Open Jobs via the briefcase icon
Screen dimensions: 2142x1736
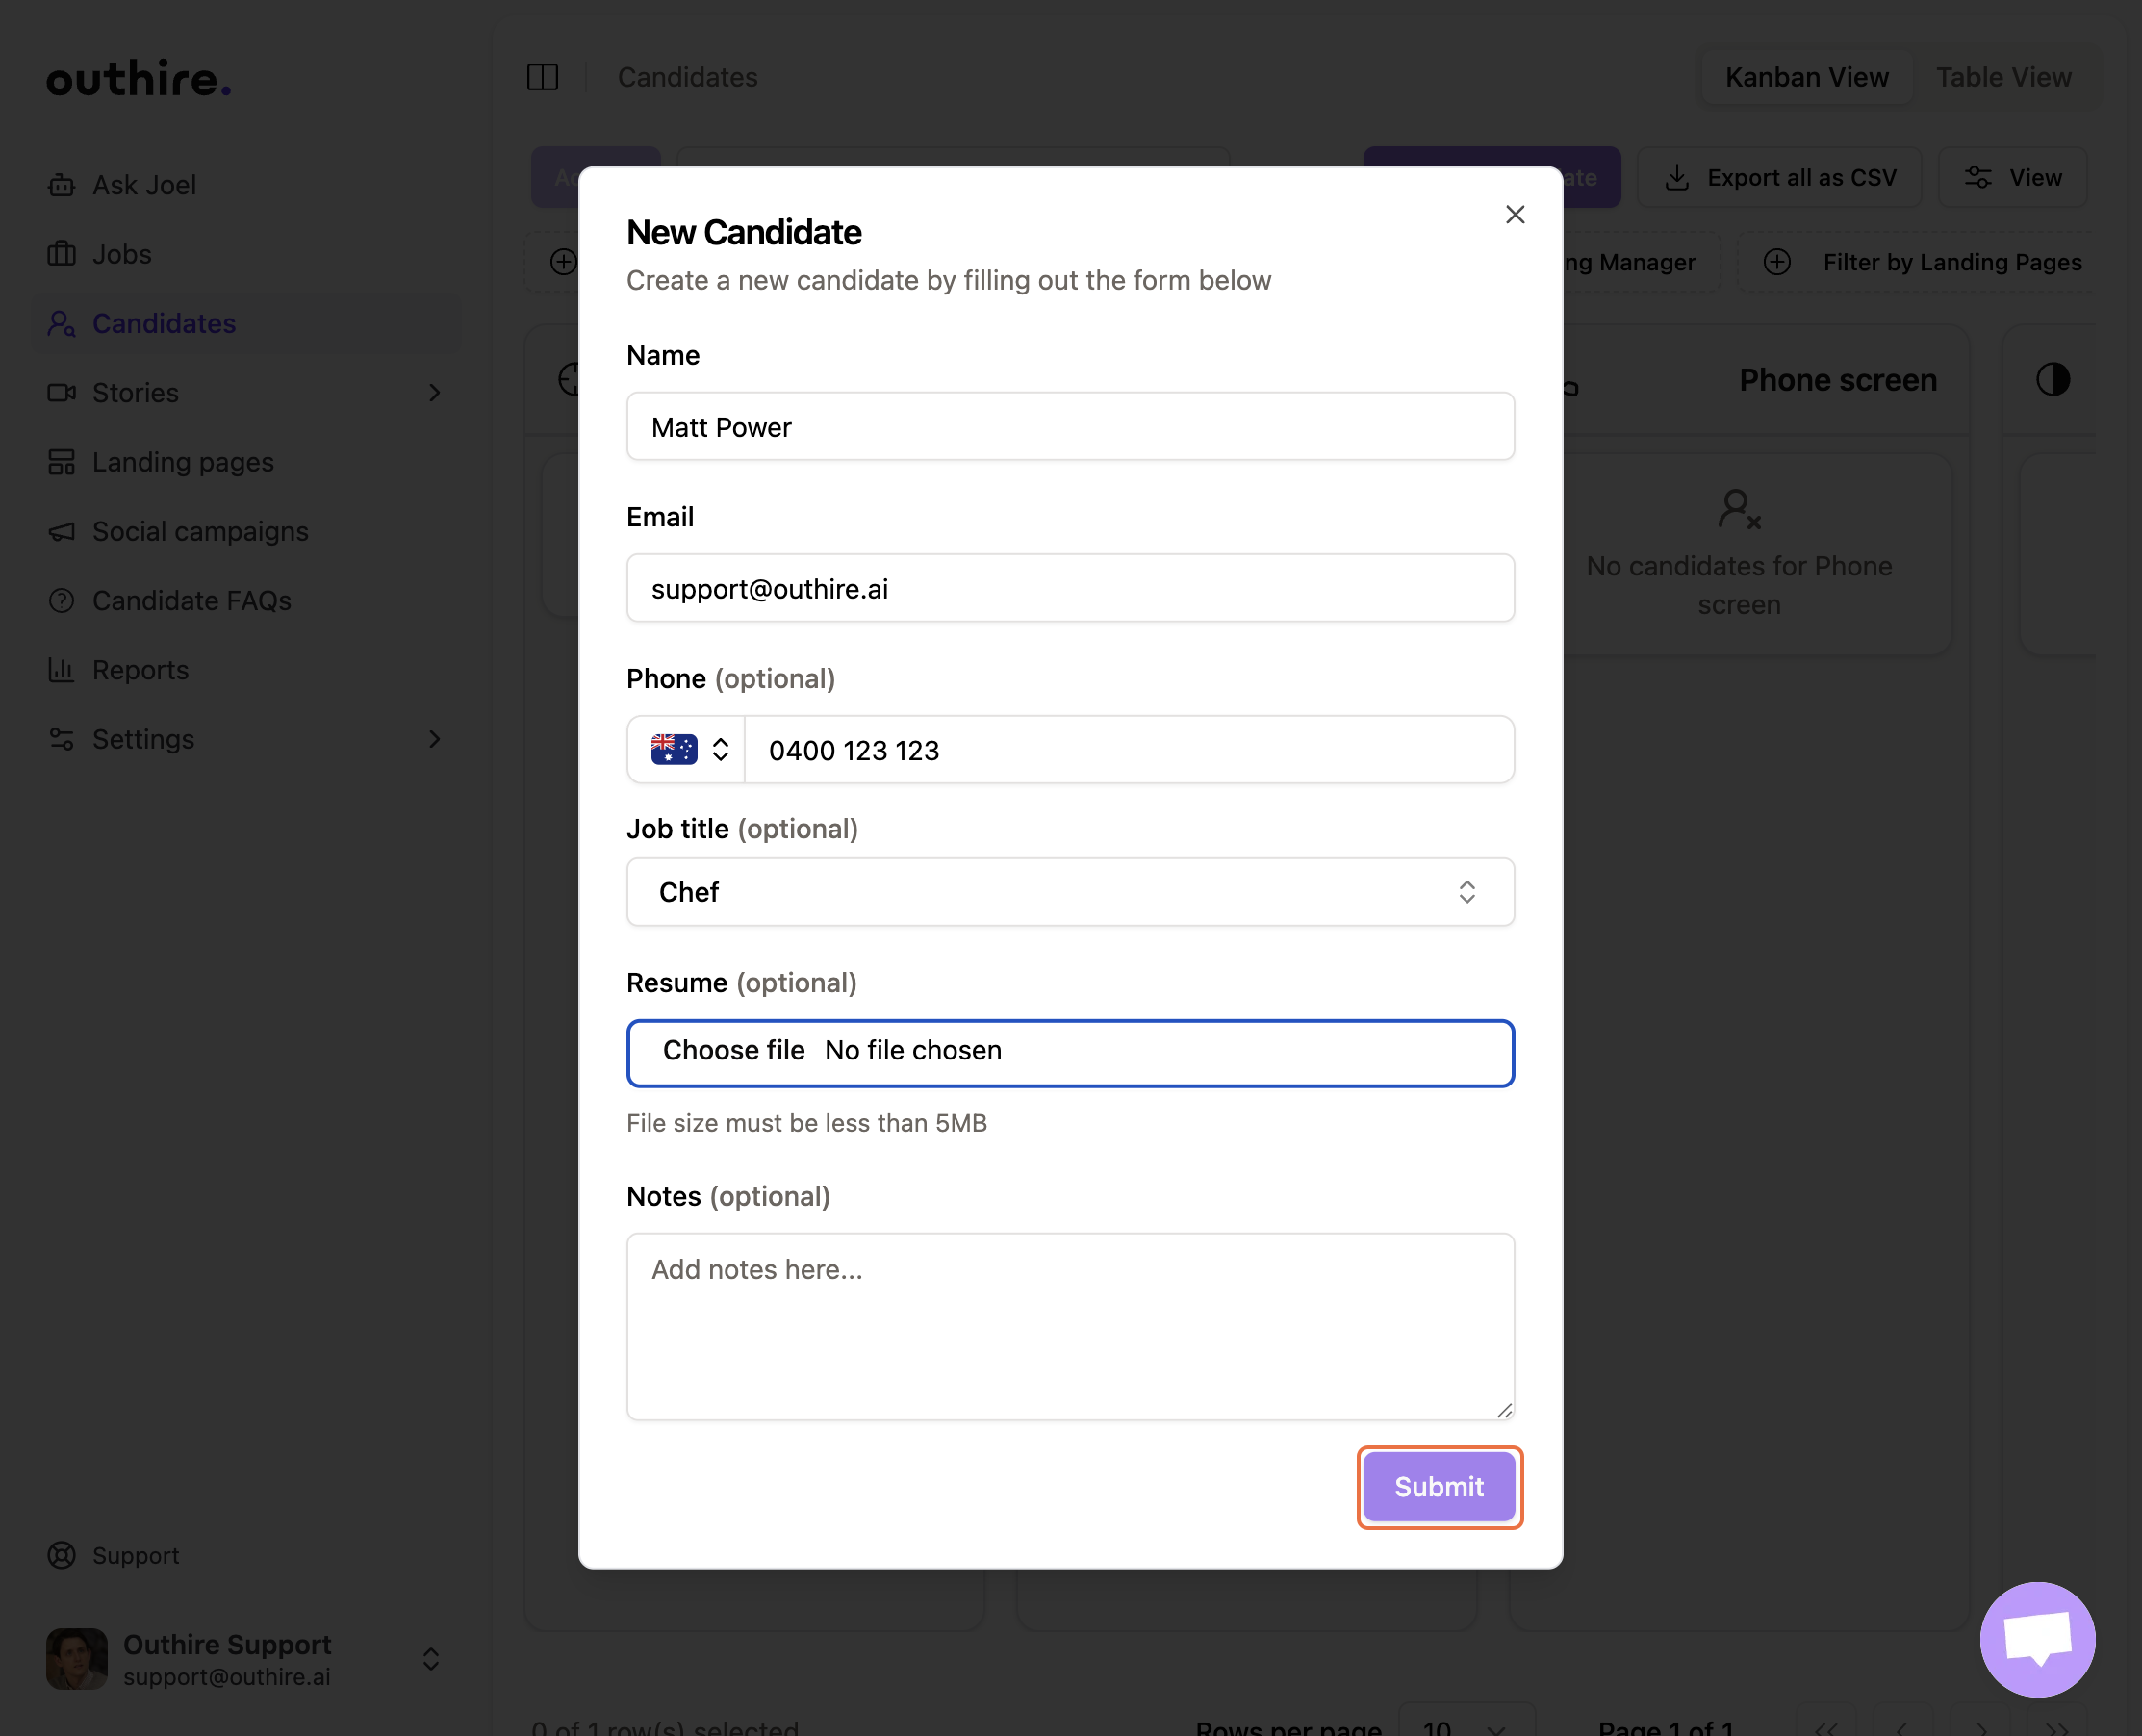[62, 254]
